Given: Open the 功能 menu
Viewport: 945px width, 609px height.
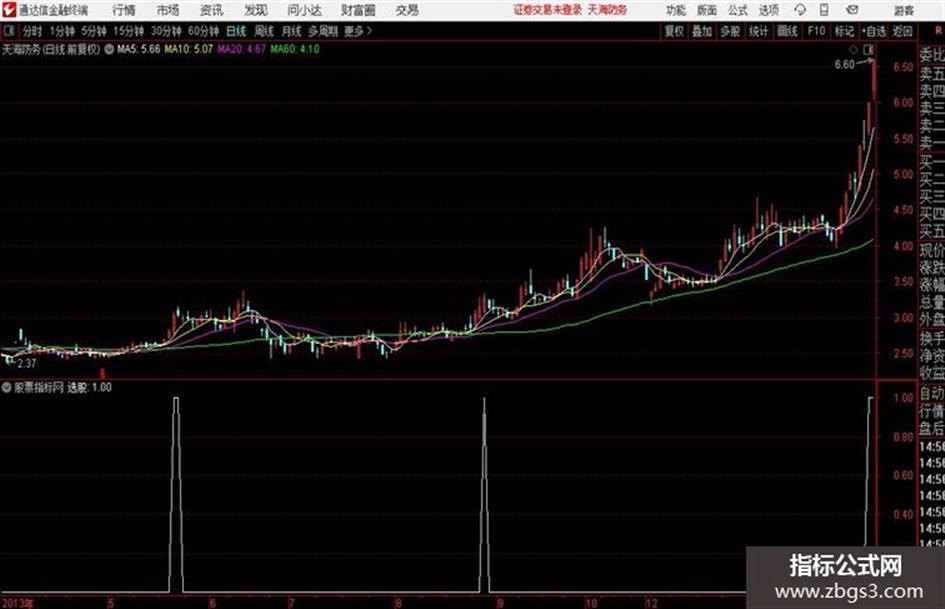Looking at the screenshot, I should pyautogui.click(x=676, y=10).
